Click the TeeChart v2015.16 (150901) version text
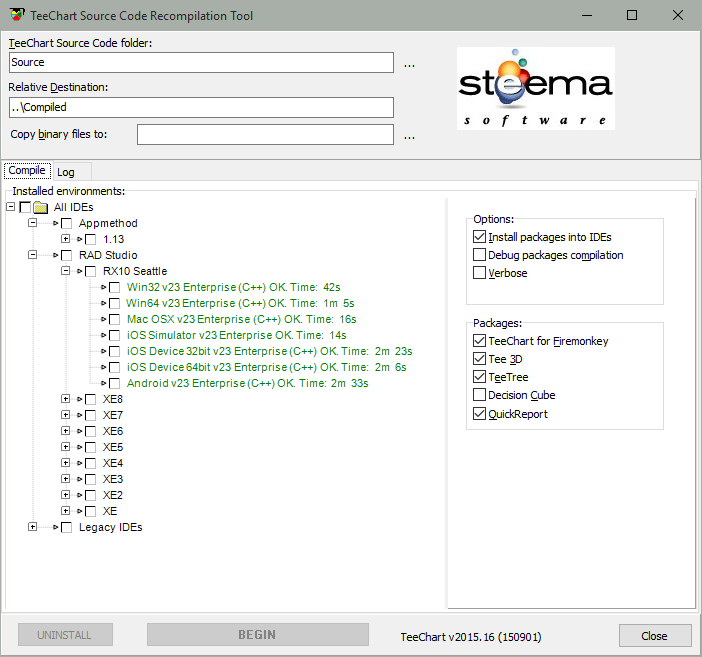The width and height of the screenshot is (702, 657). click(471, 637)
